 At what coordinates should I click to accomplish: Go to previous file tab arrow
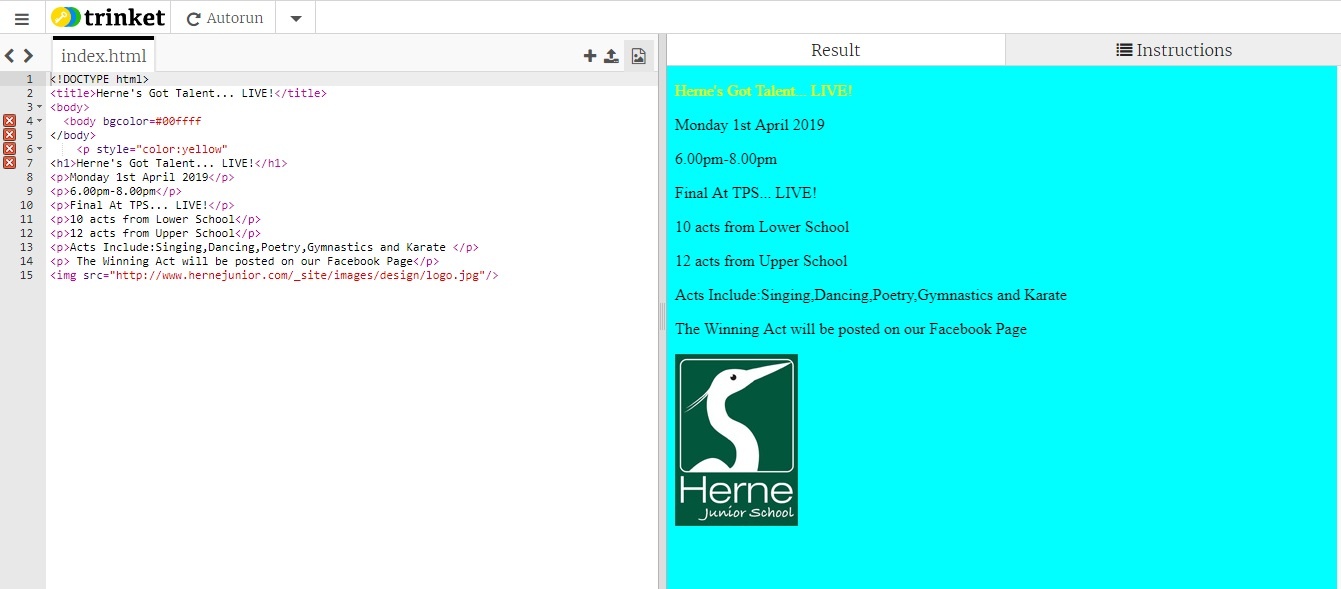(9, 56)
